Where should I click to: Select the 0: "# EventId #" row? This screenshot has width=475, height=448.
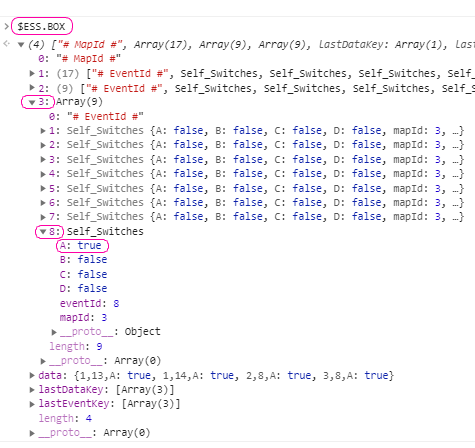tap(96, 116)
